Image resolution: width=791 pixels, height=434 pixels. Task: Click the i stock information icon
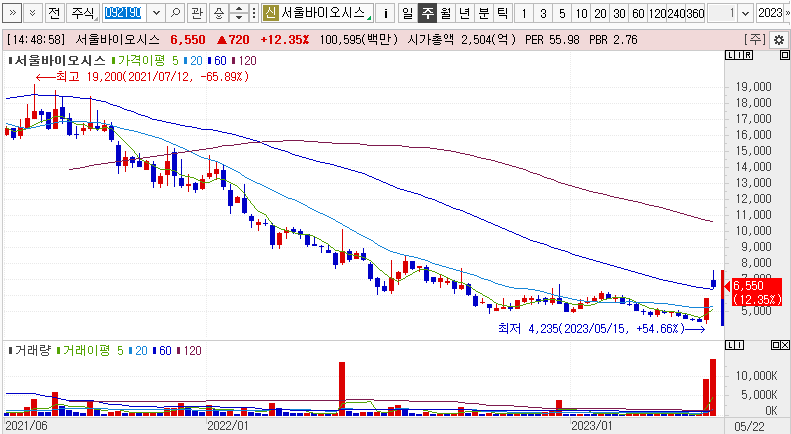pyautogui.click(x=385, y=13)
